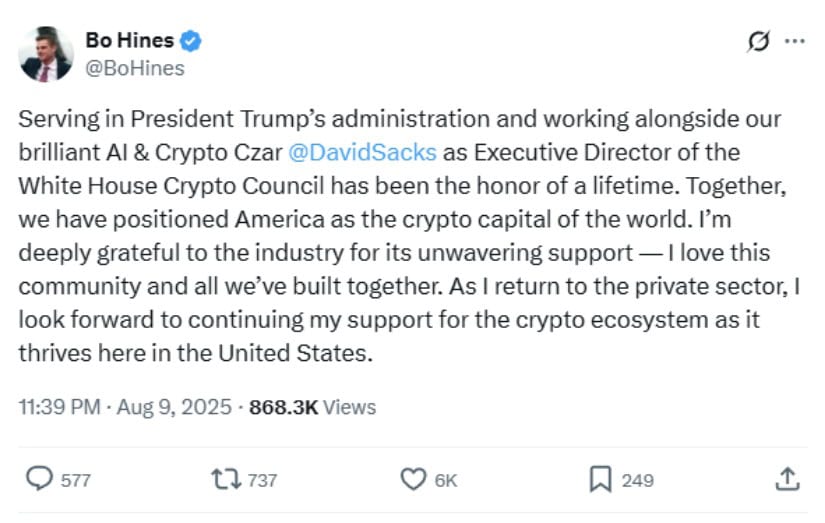Open the three-dot more options menu

[794, 41]
